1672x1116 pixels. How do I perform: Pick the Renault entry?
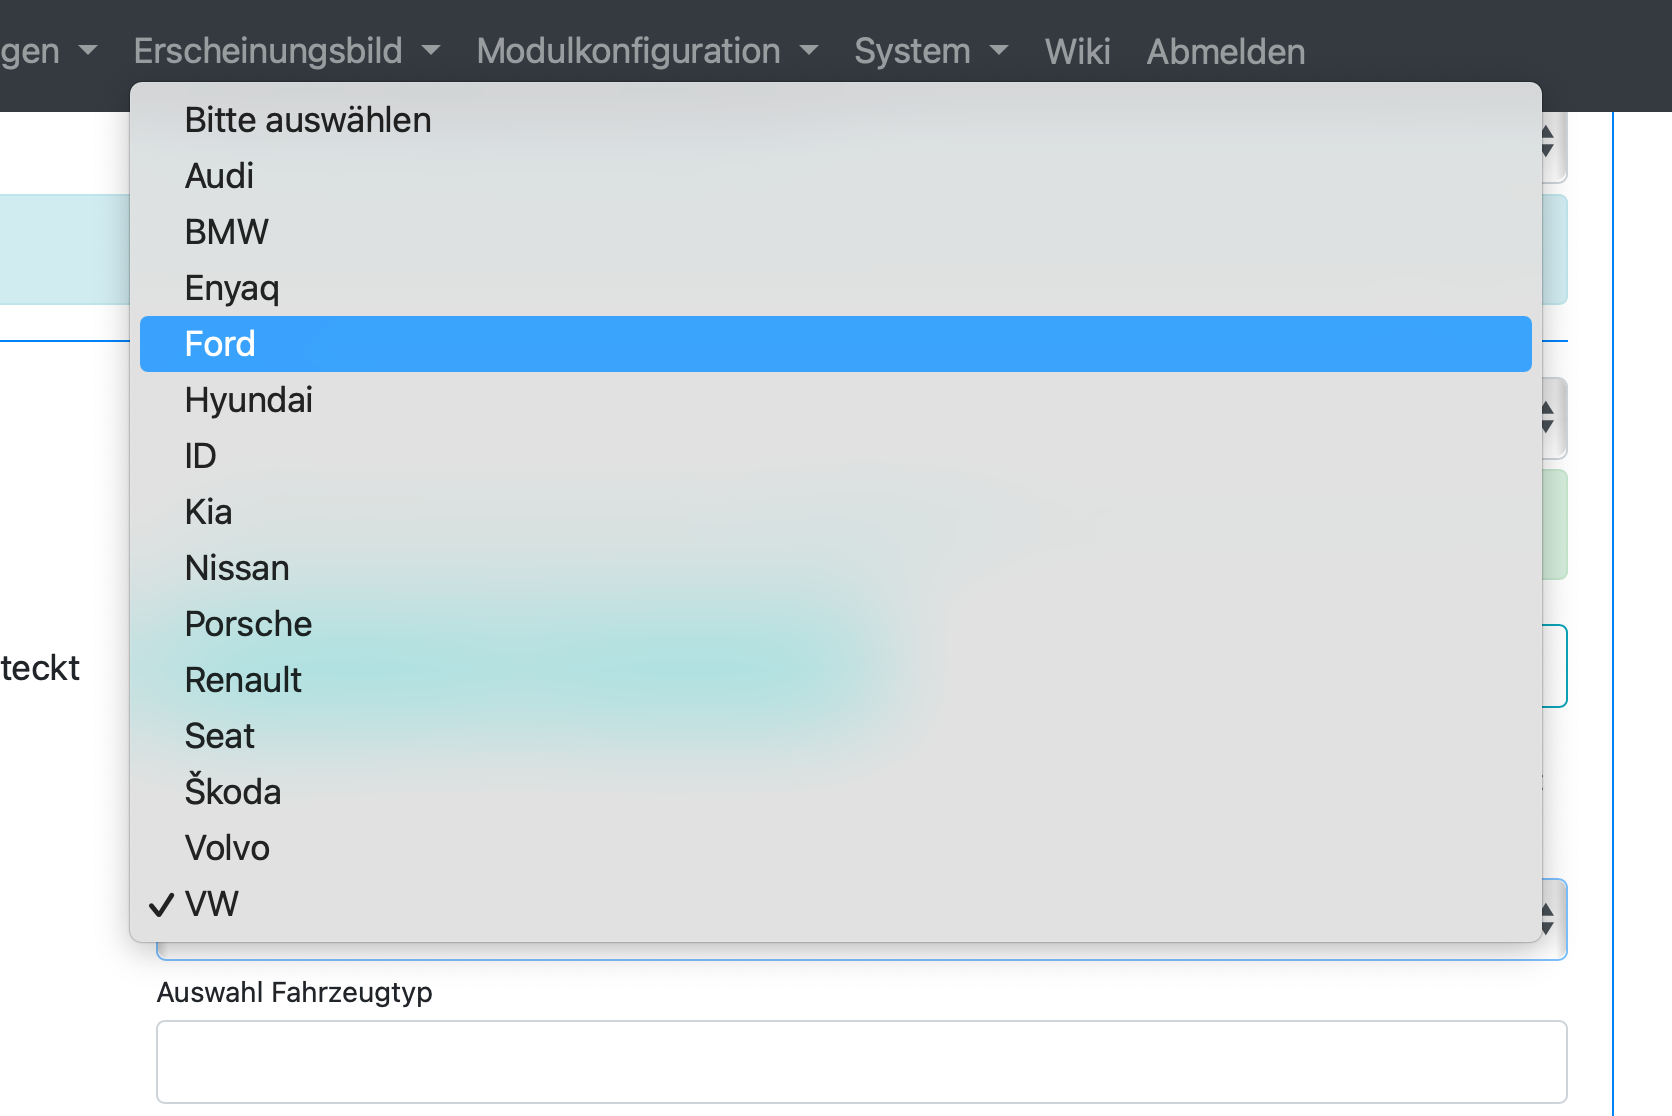pos(244,680)
